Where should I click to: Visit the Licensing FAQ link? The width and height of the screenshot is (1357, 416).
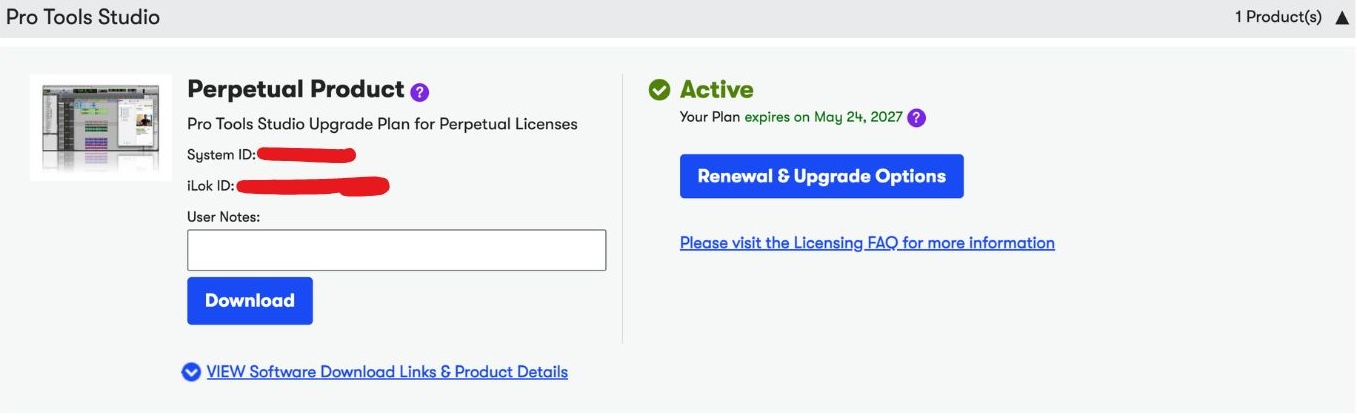(867, 243)
